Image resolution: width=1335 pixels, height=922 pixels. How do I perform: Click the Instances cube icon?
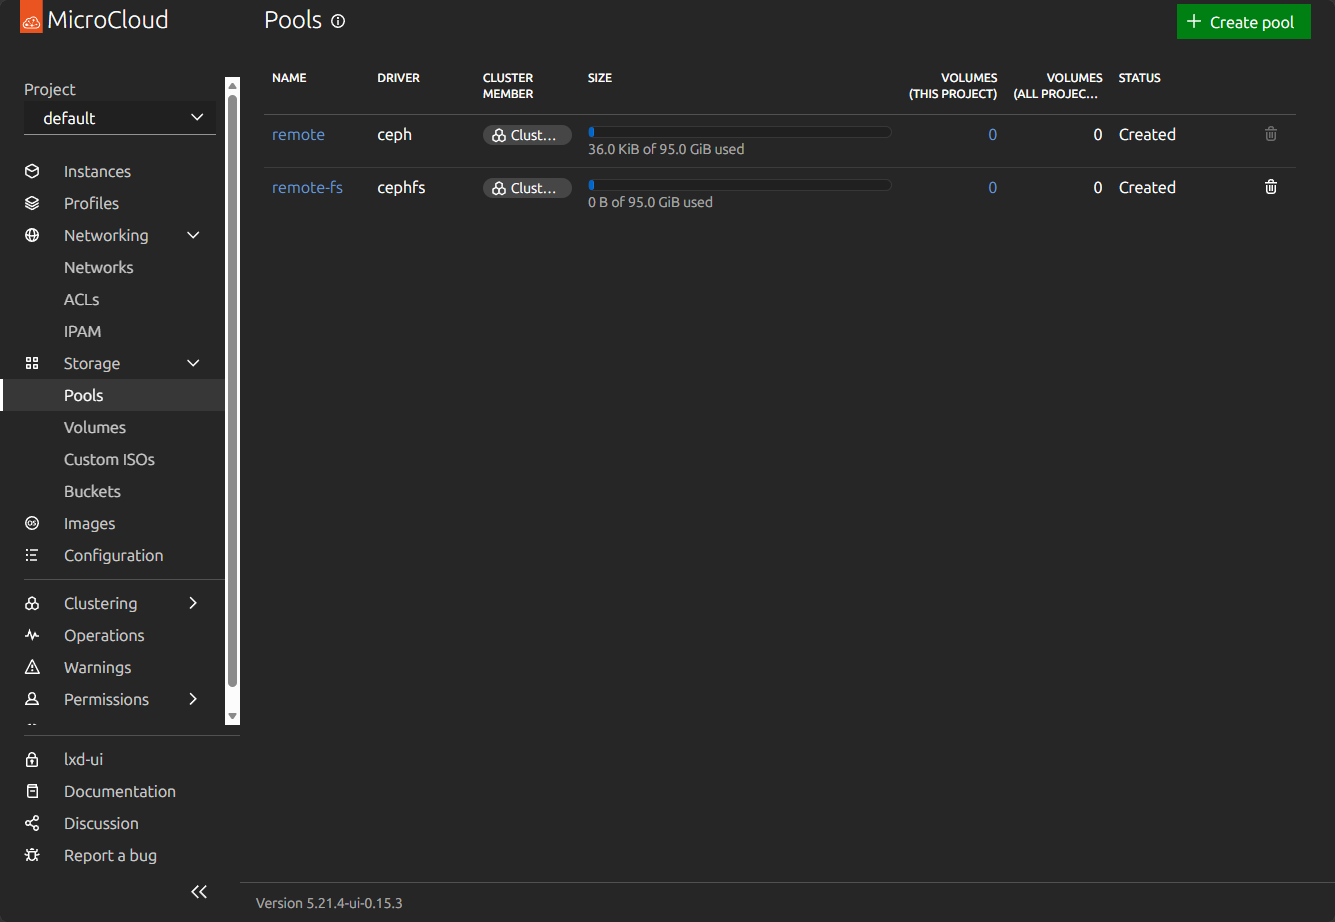(32, 171)
